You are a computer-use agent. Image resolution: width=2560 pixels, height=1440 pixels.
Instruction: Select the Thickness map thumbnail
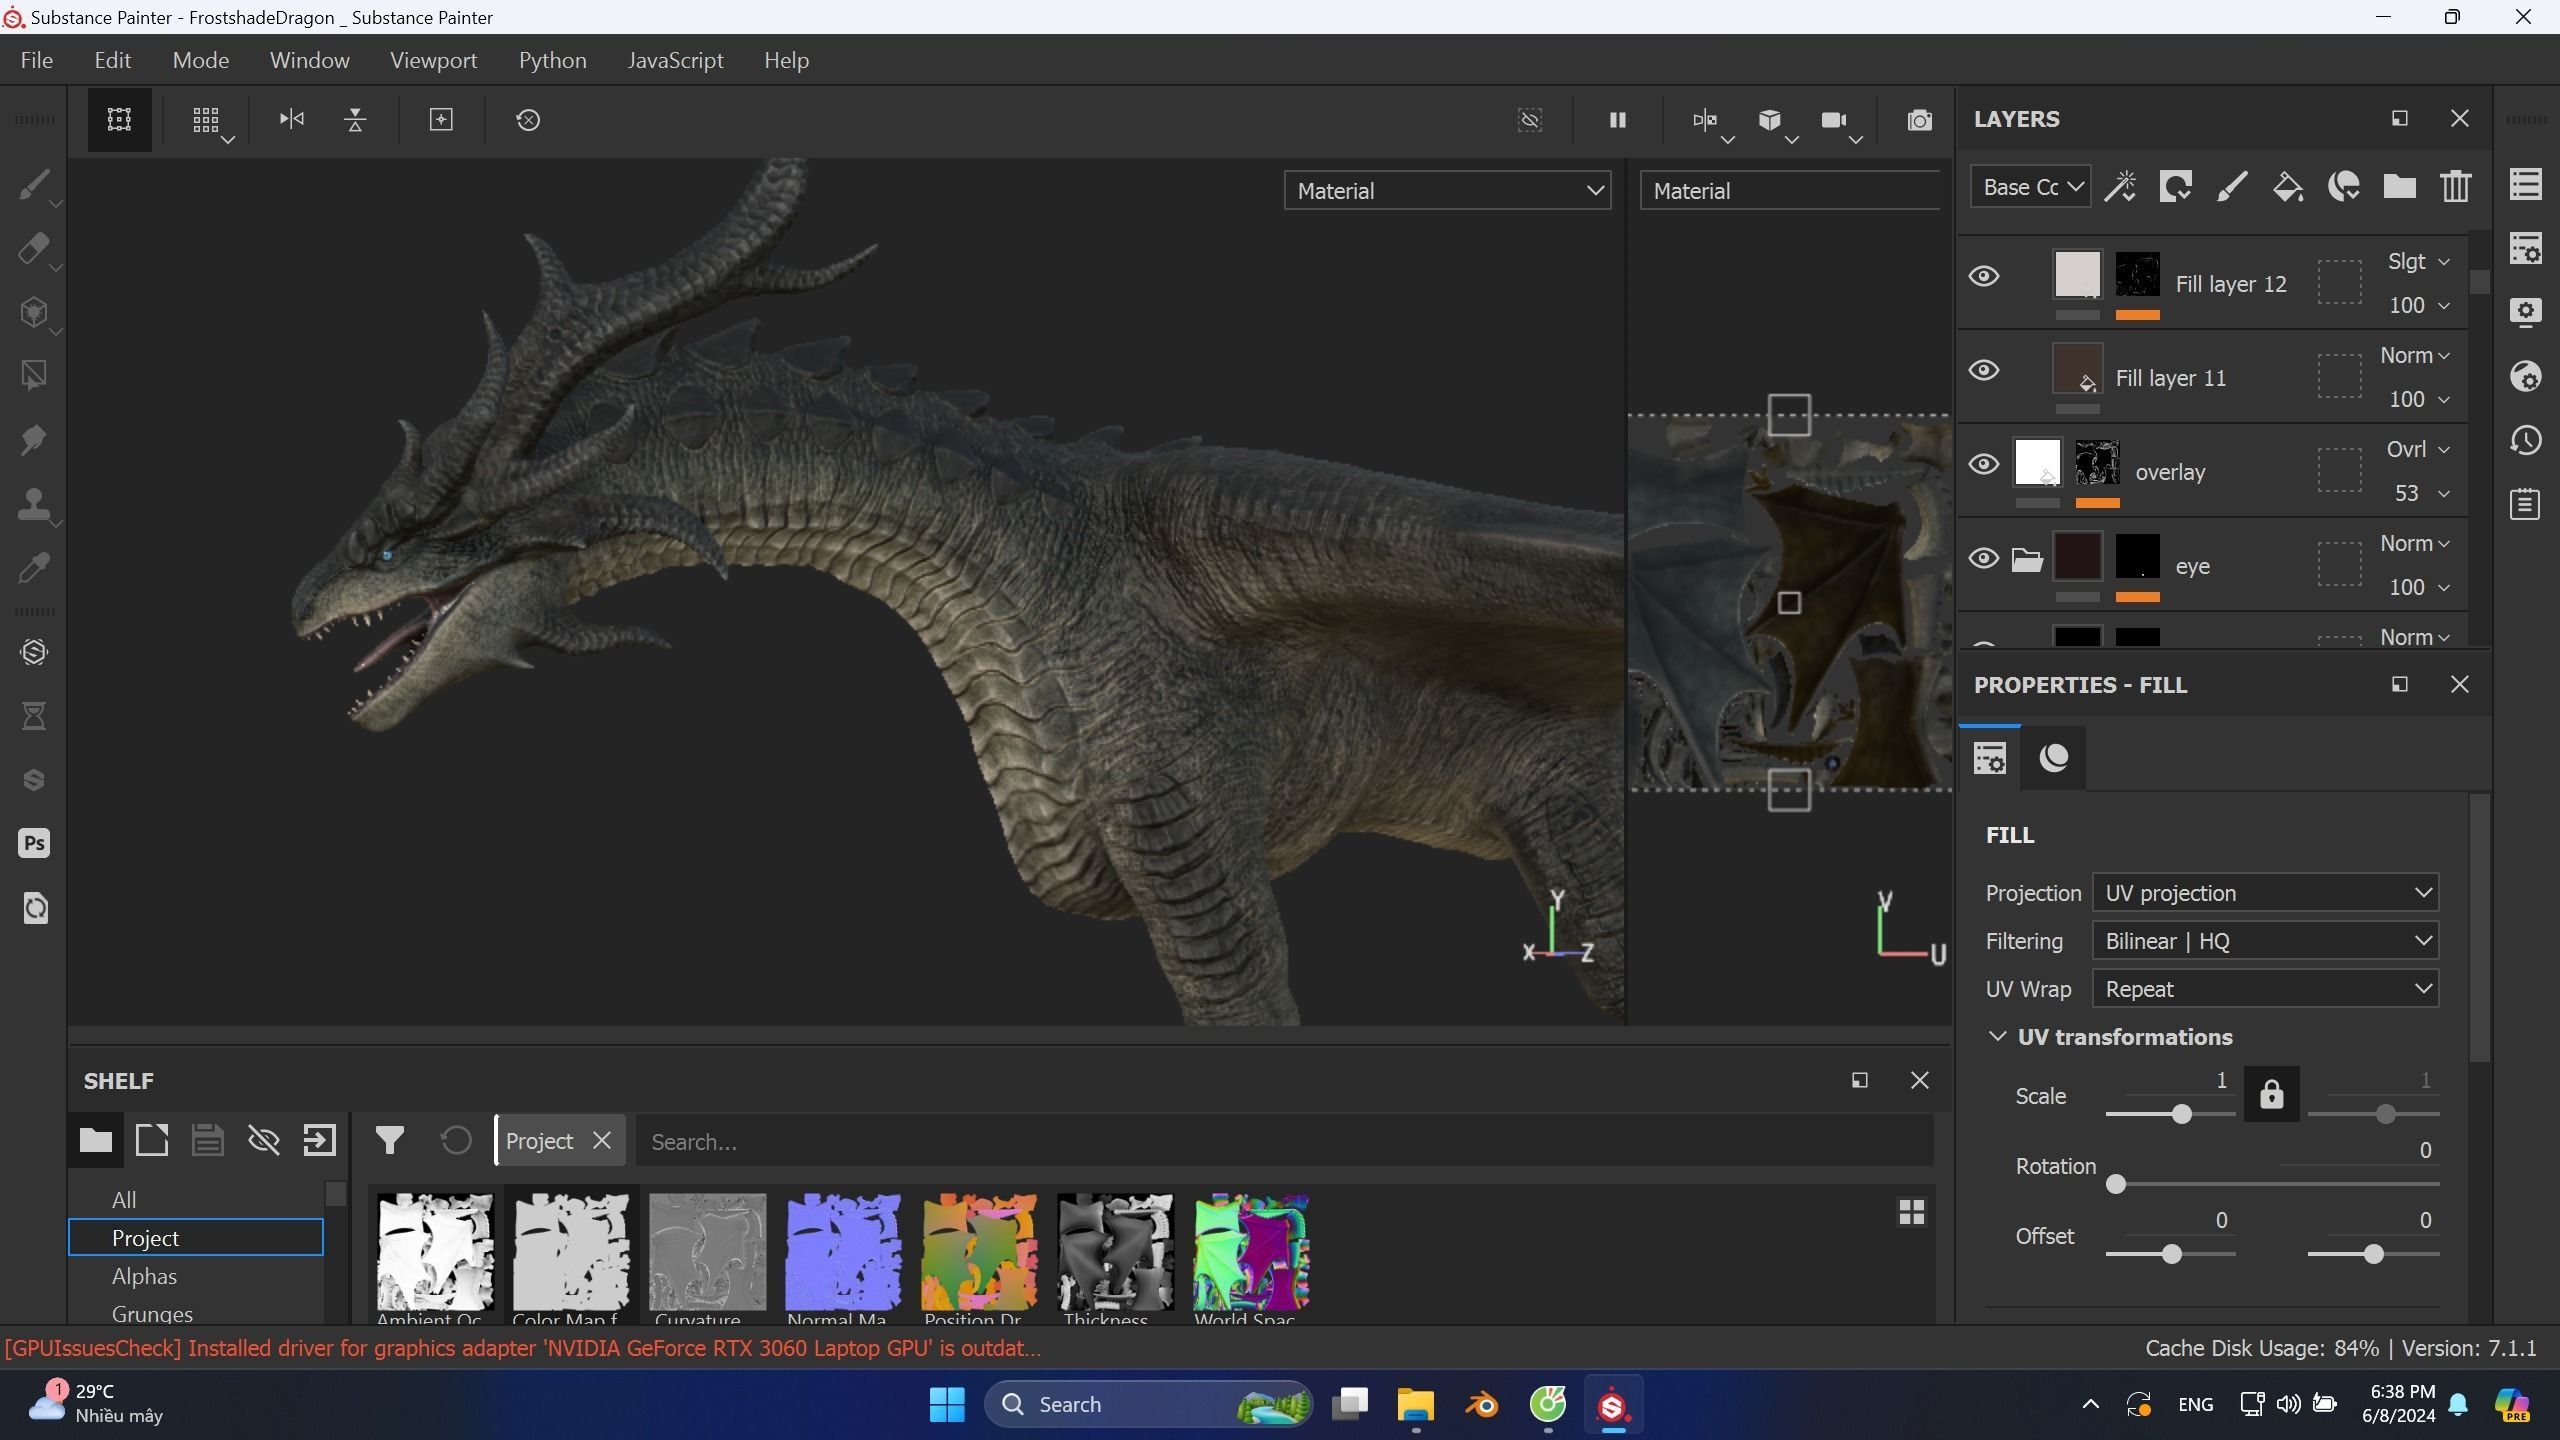[1115, 1251]
